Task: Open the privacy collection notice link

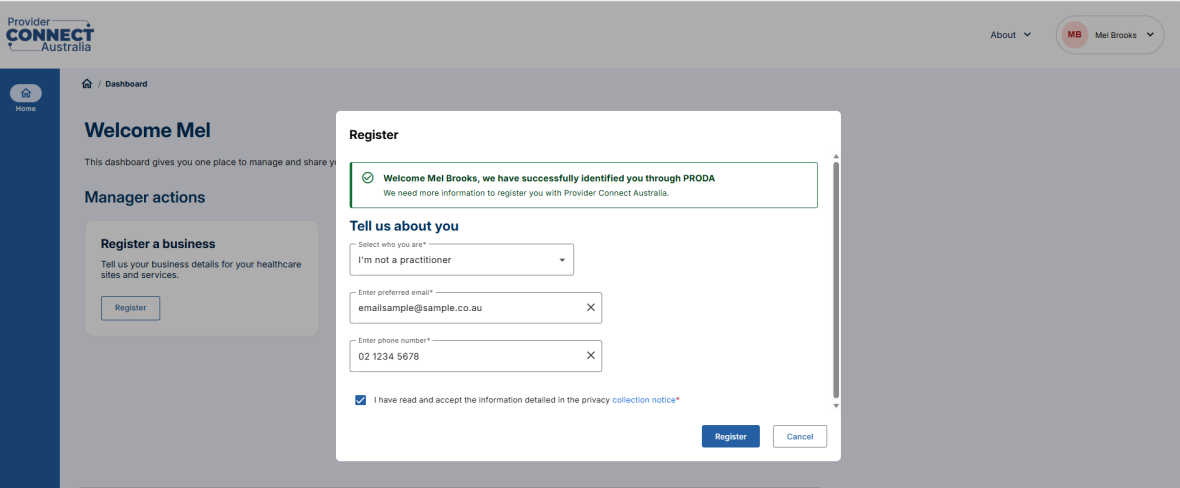Action: 643,400
